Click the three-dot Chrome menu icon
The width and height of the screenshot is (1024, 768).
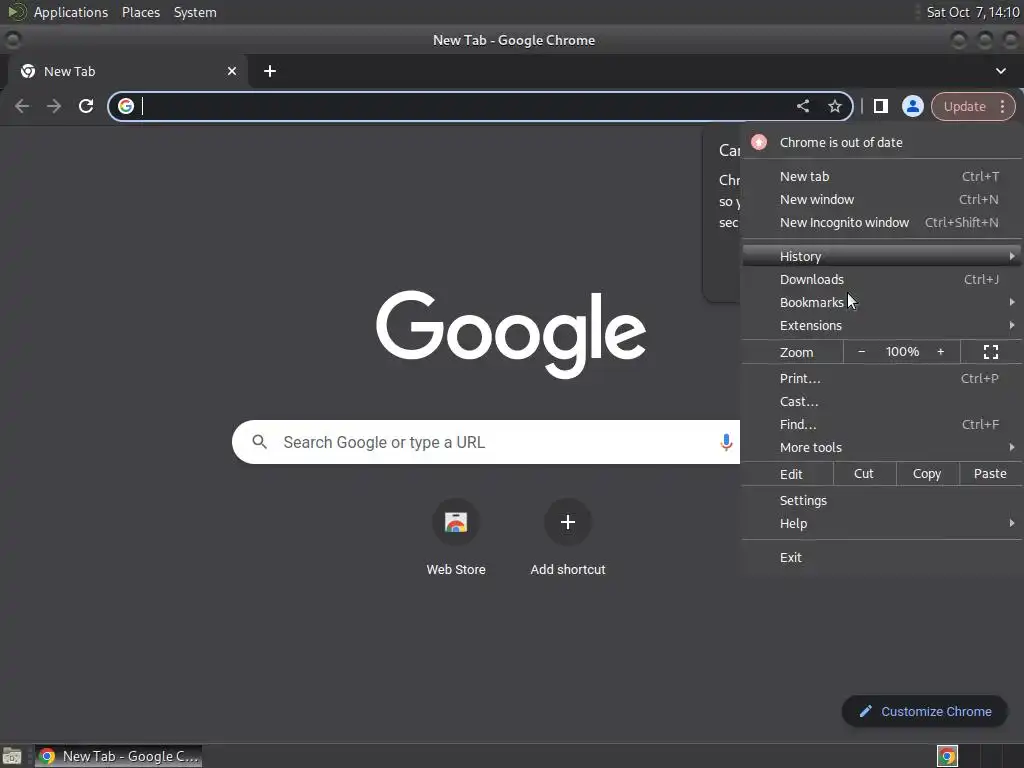[x=1002, y=106]
